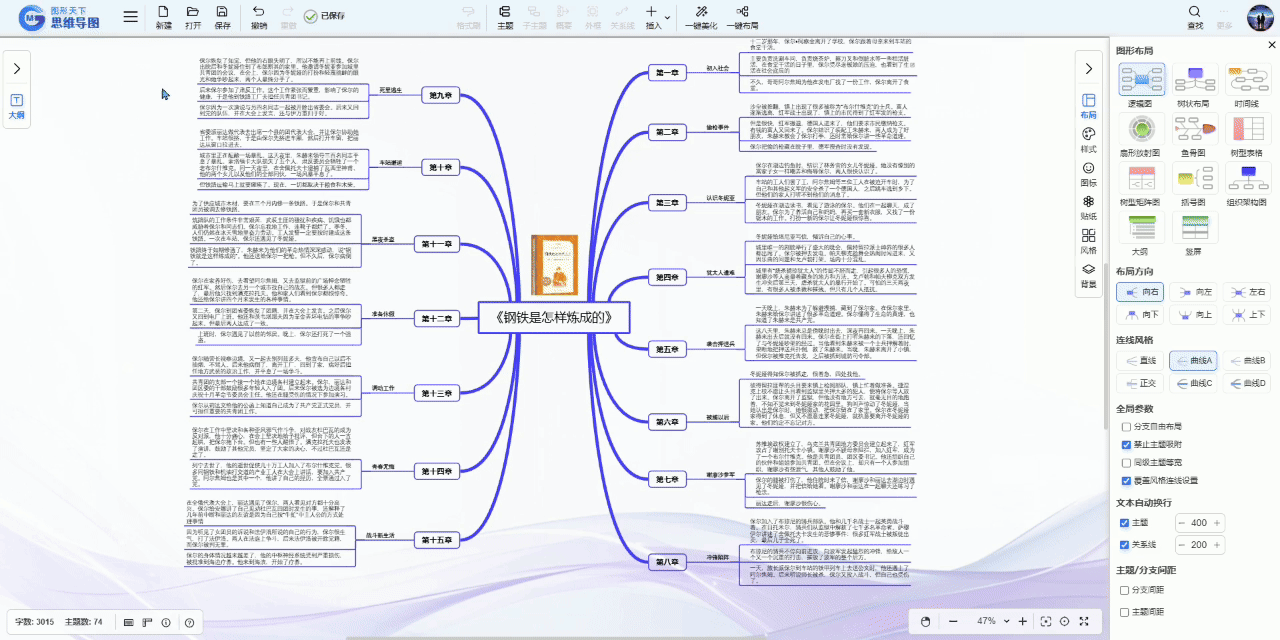The width and height of the screenshot is (1280, 640).
Task: Open the 贴纸 stickers panel icon
Action: pyautogui.click(x=1088, y=207)
